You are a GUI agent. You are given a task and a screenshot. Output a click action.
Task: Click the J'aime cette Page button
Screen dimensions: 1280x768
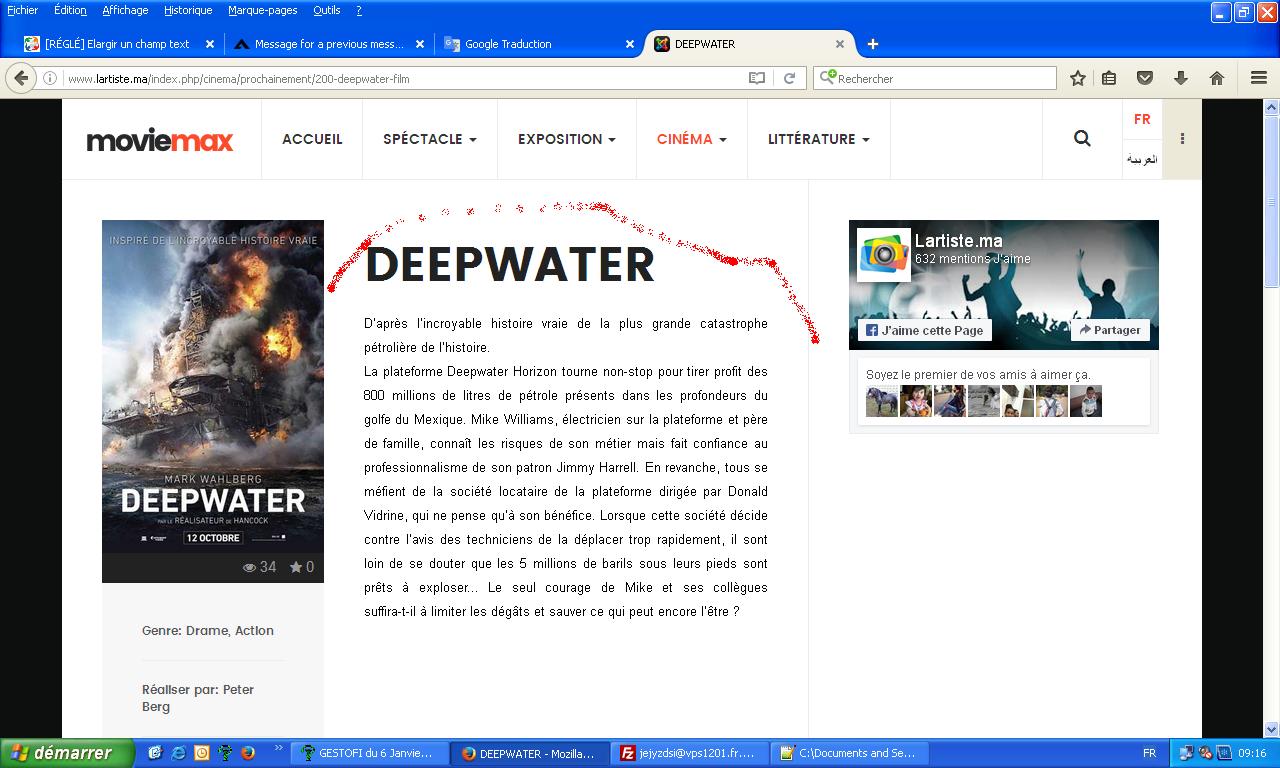(x=925, y=330)
